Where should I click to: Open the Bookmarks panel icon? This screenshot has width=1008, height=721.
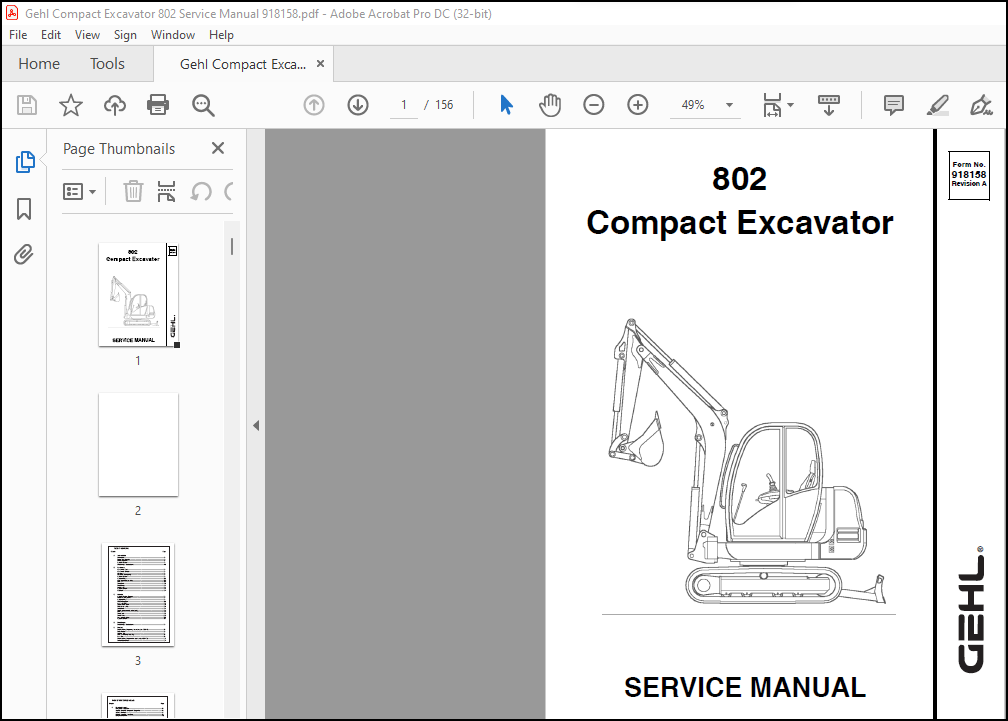tap(24, 209)
